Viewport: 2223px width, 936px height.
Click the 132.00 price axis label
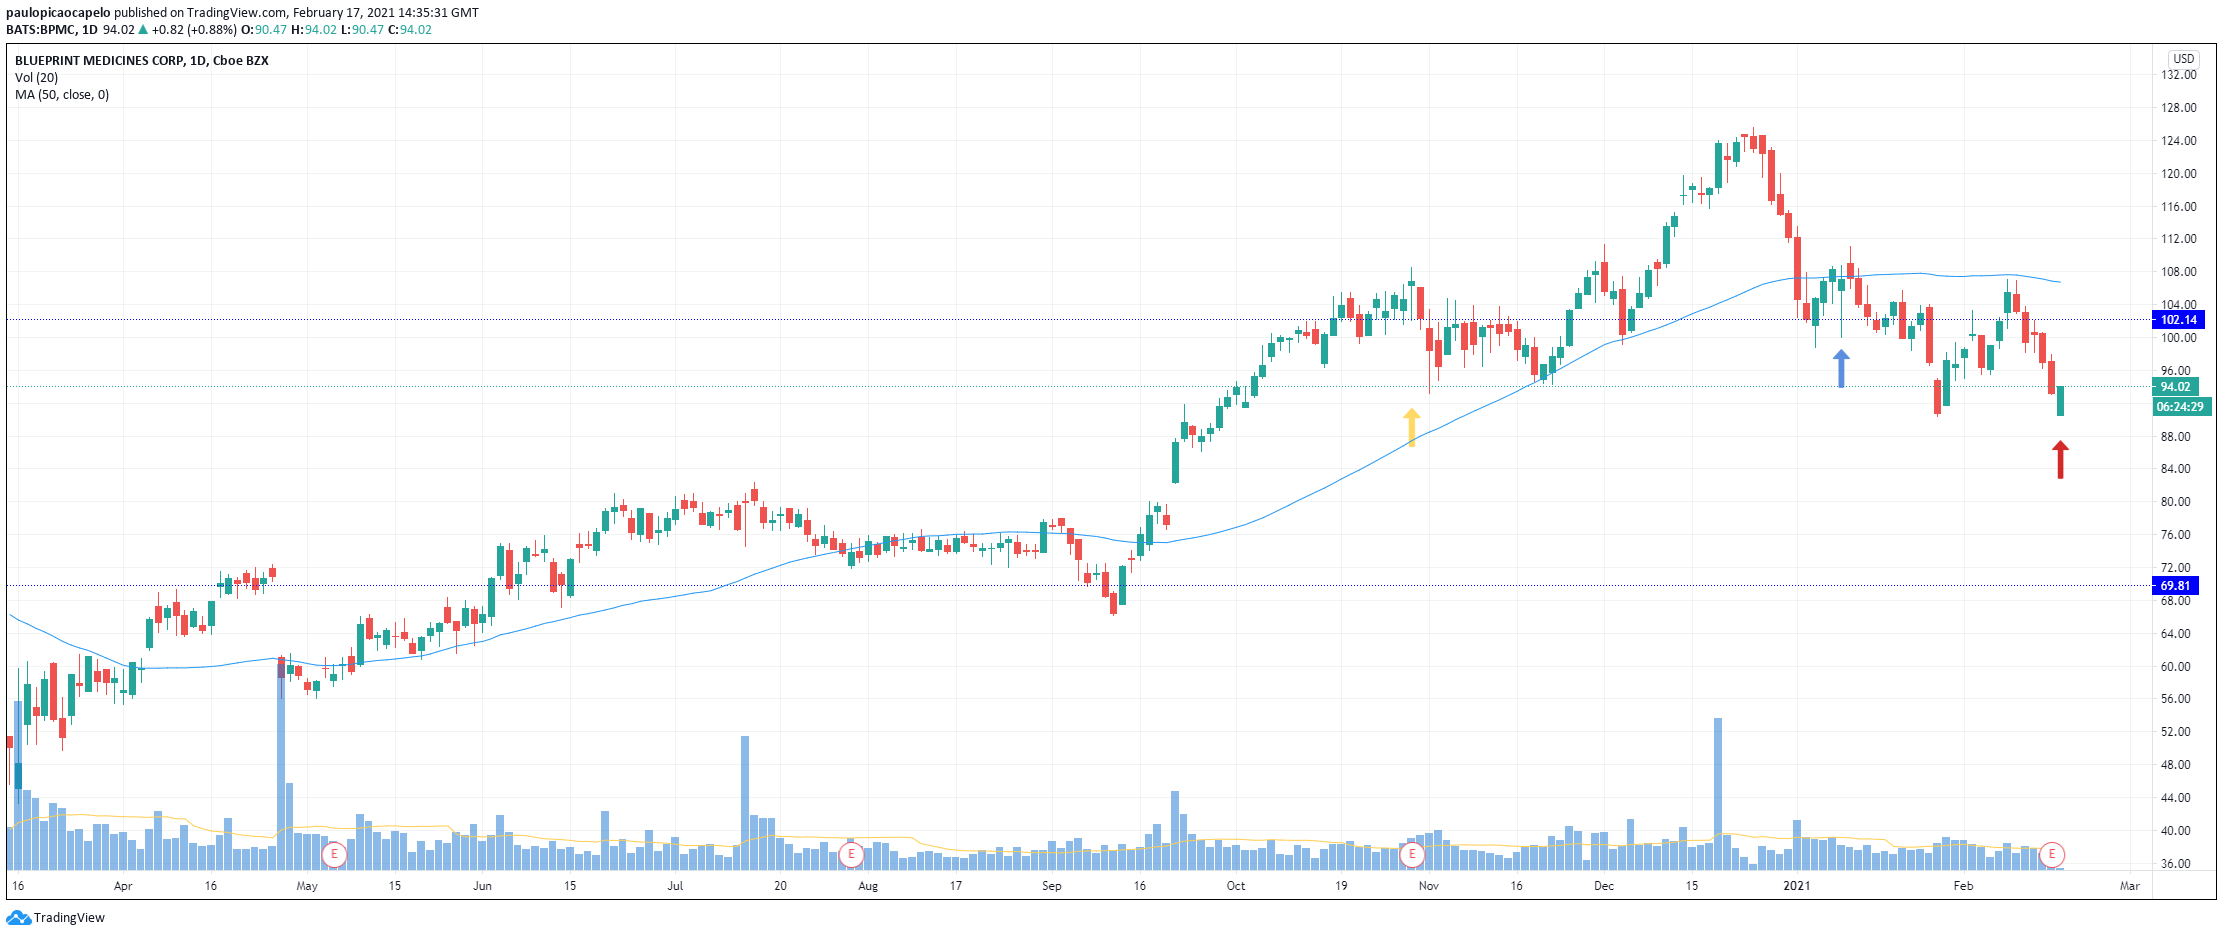click(x=2178, y=75)
